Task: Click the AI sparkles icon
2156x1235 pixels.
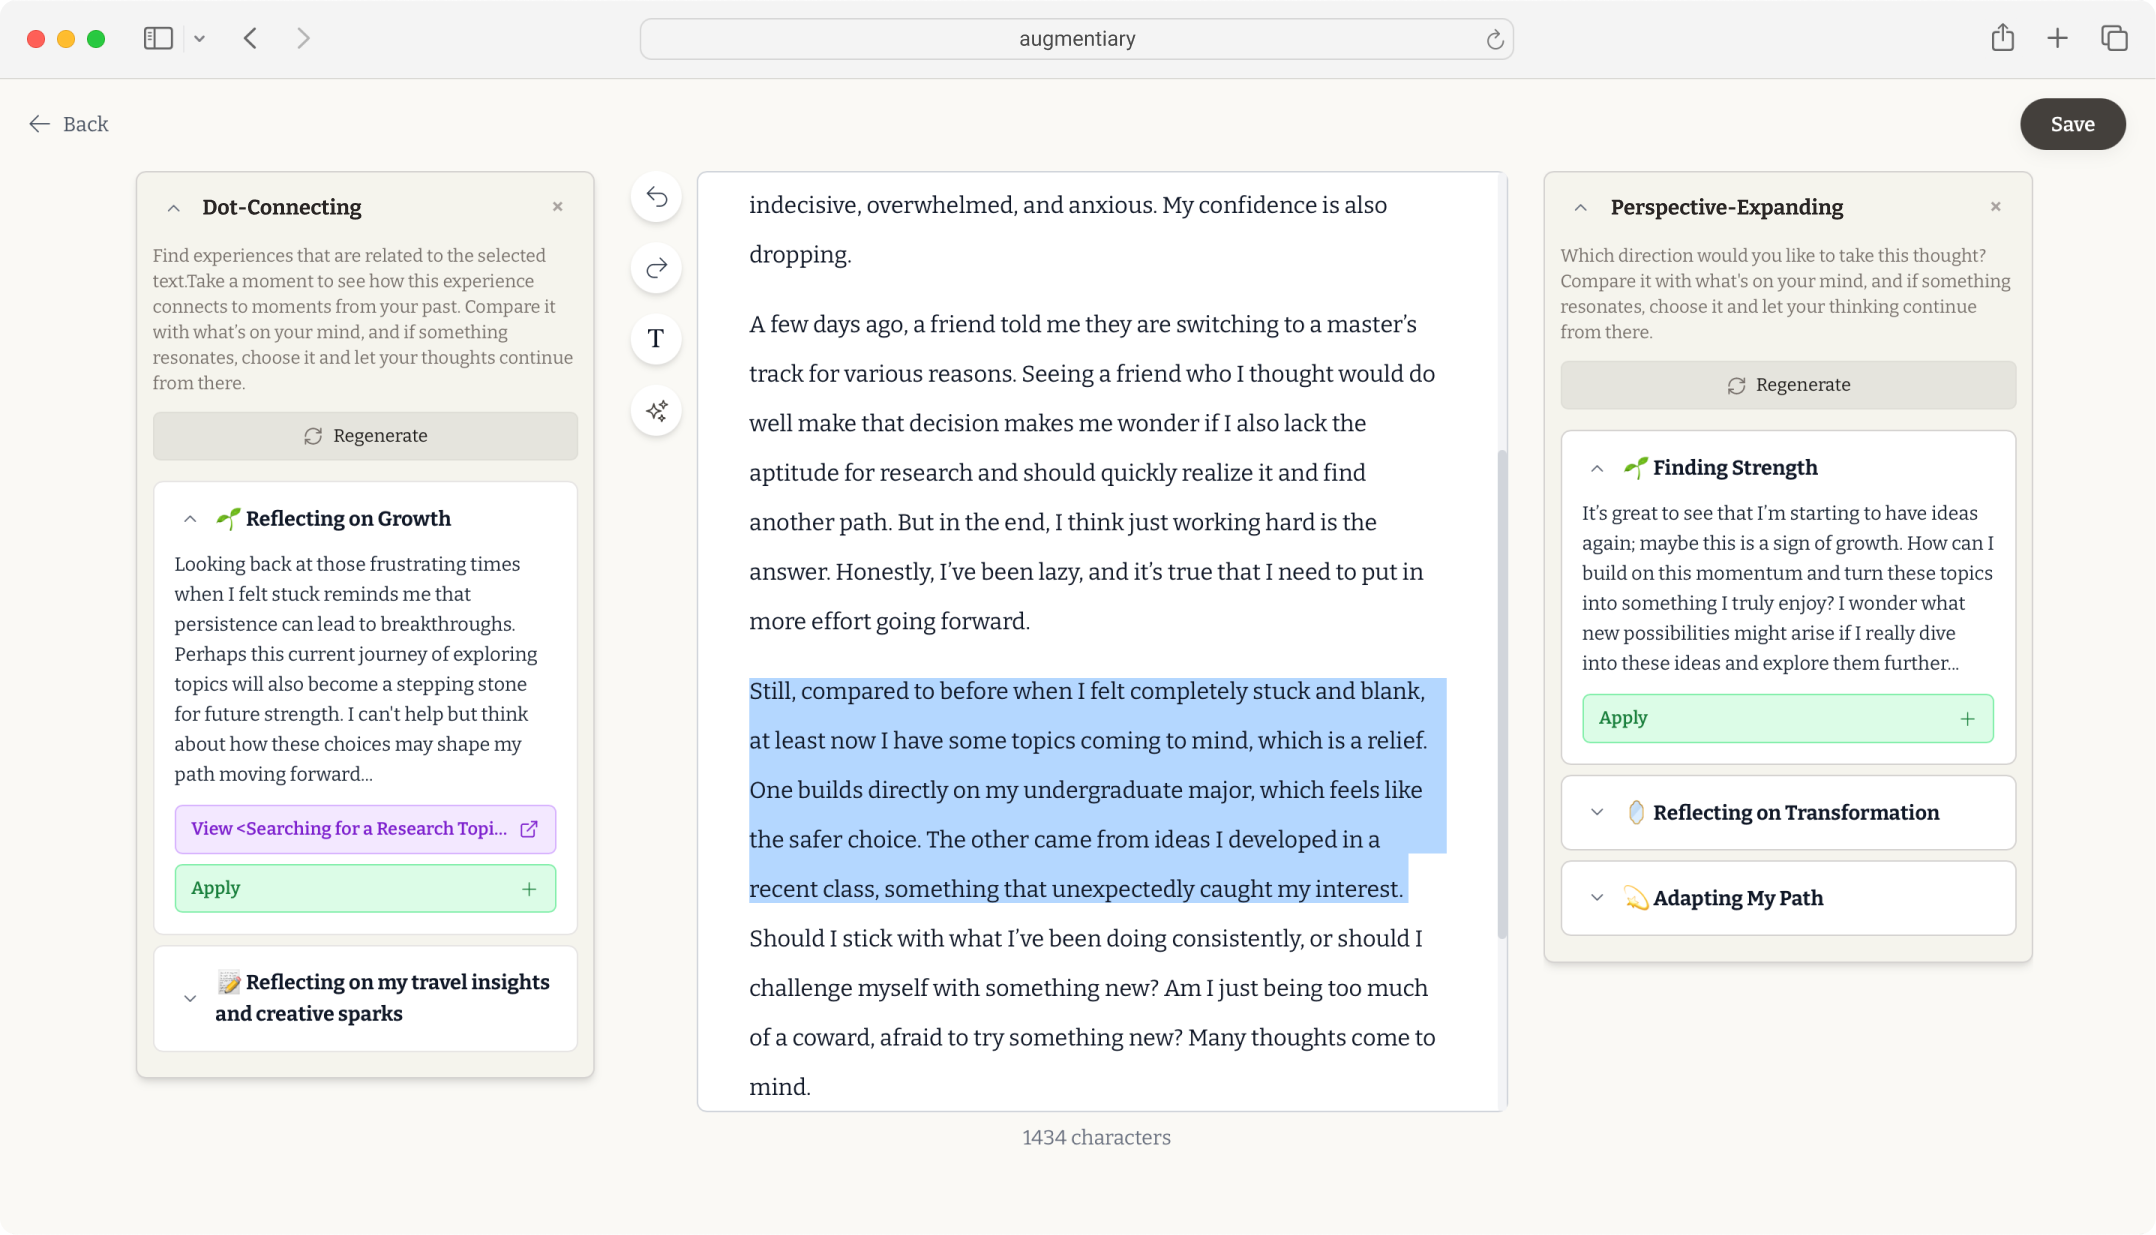Action: tap(656, 411)
